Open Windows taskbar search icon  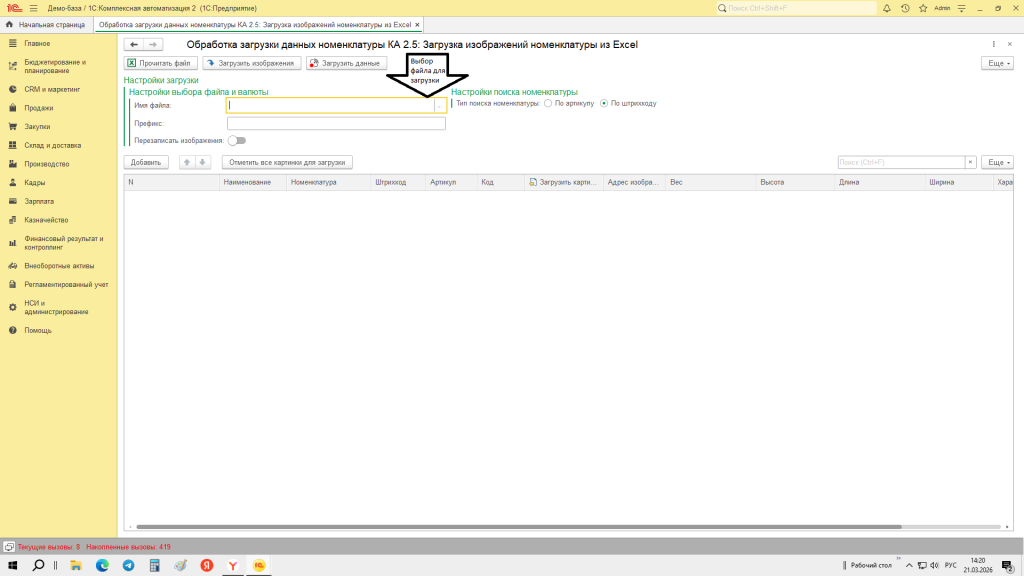(x=39, y=566)
